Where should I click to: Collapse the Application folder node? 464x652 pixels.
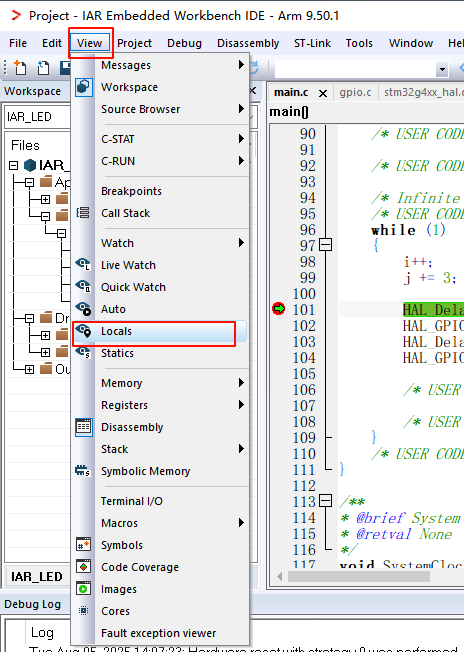tap(29, 182)
